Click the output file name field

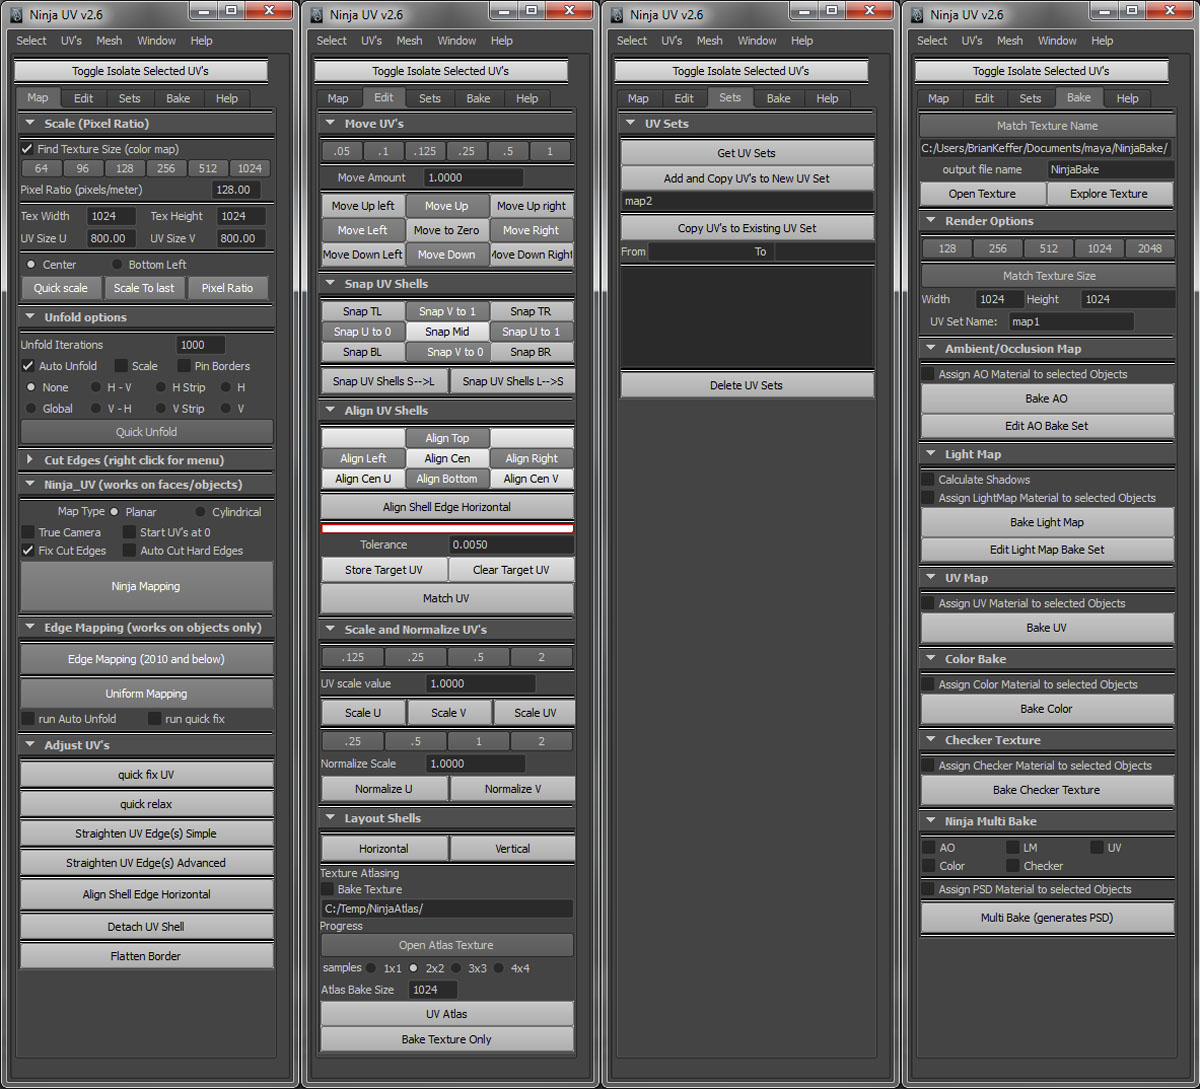[x=1110, y=170]
